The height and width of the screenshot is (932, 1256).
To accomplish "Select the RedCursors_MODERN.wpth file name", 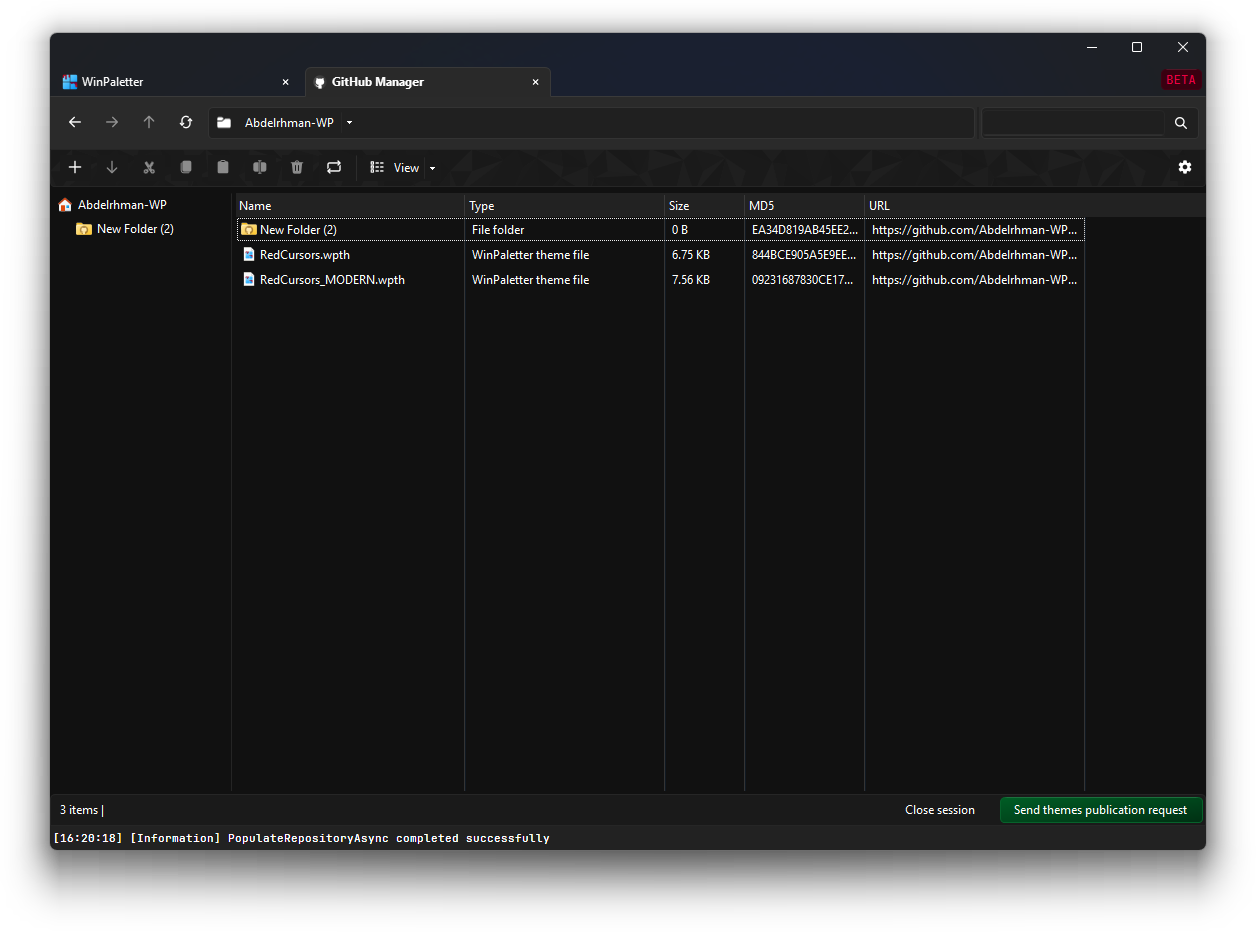I will (332, 280).
